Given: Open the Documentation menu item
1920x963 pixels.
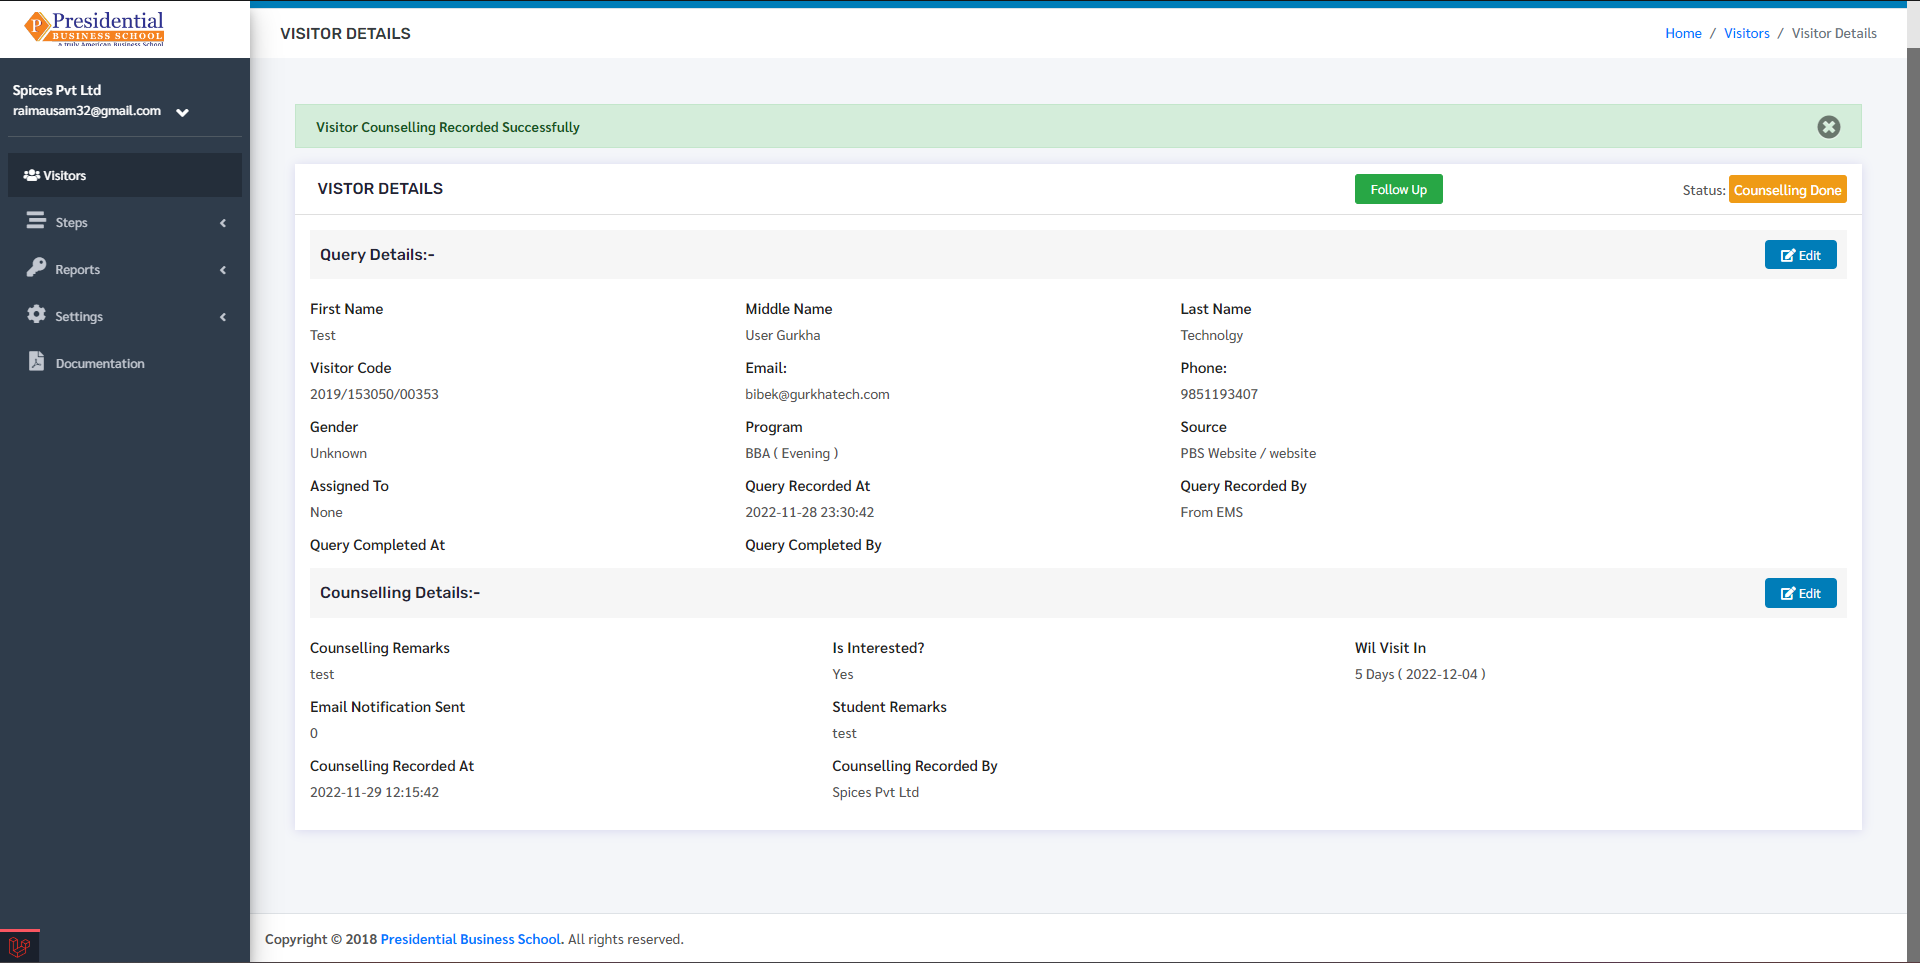Looking at the screenshot, I should 125,363.
